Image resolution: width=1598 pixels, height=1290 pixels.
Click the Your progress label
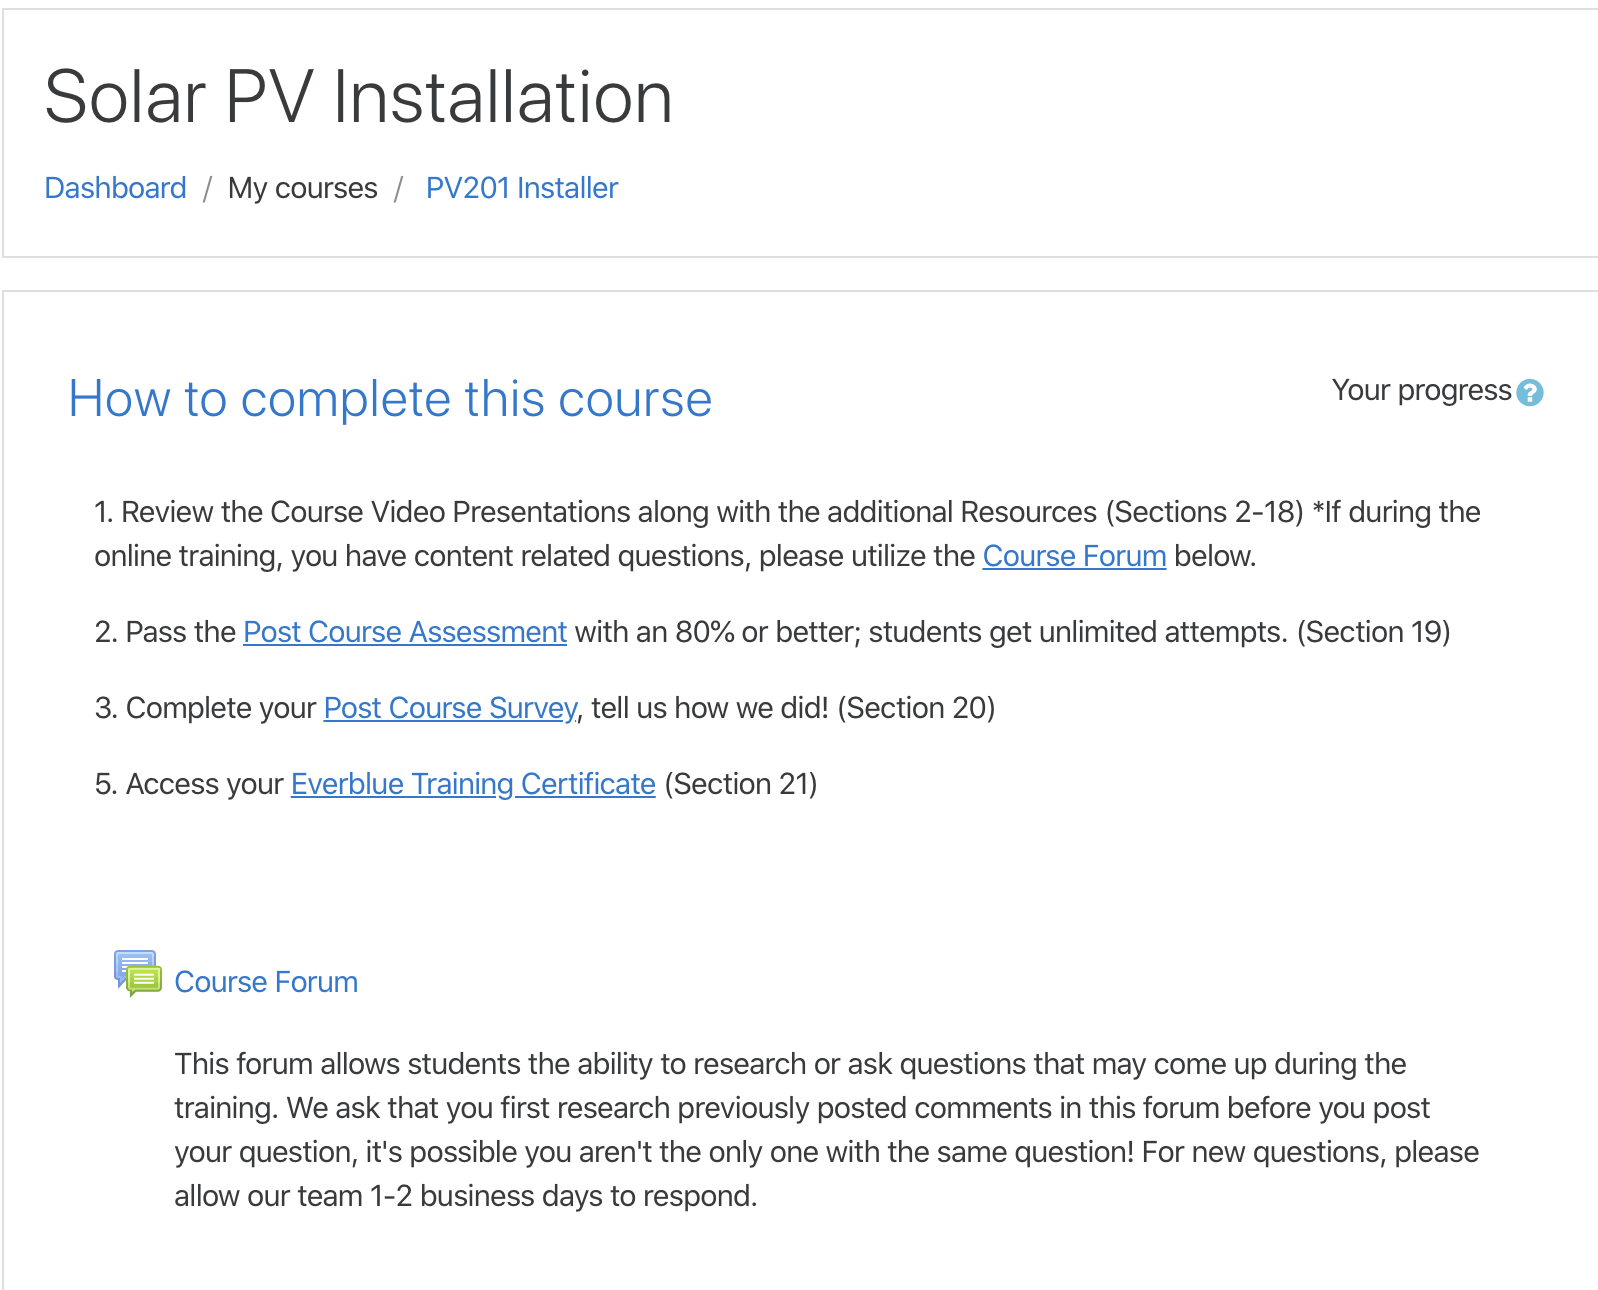[1420, 391]
